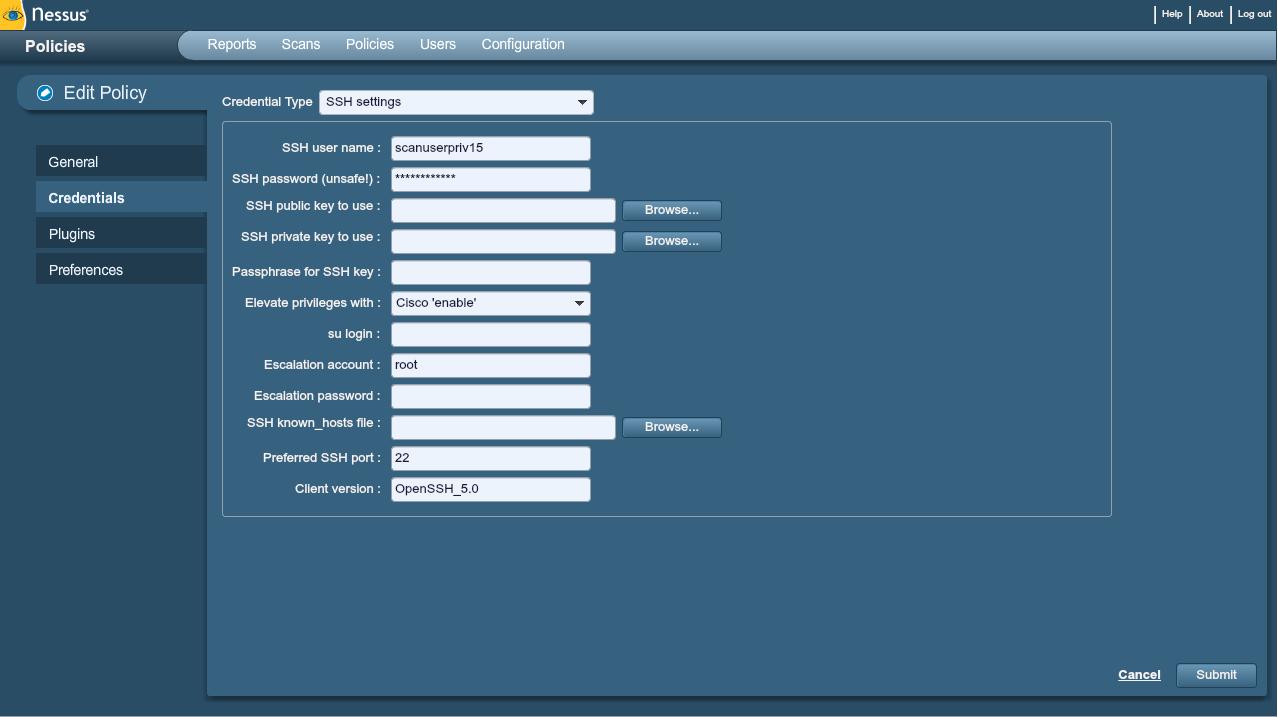Click the SSH user name field

(491, 148)
